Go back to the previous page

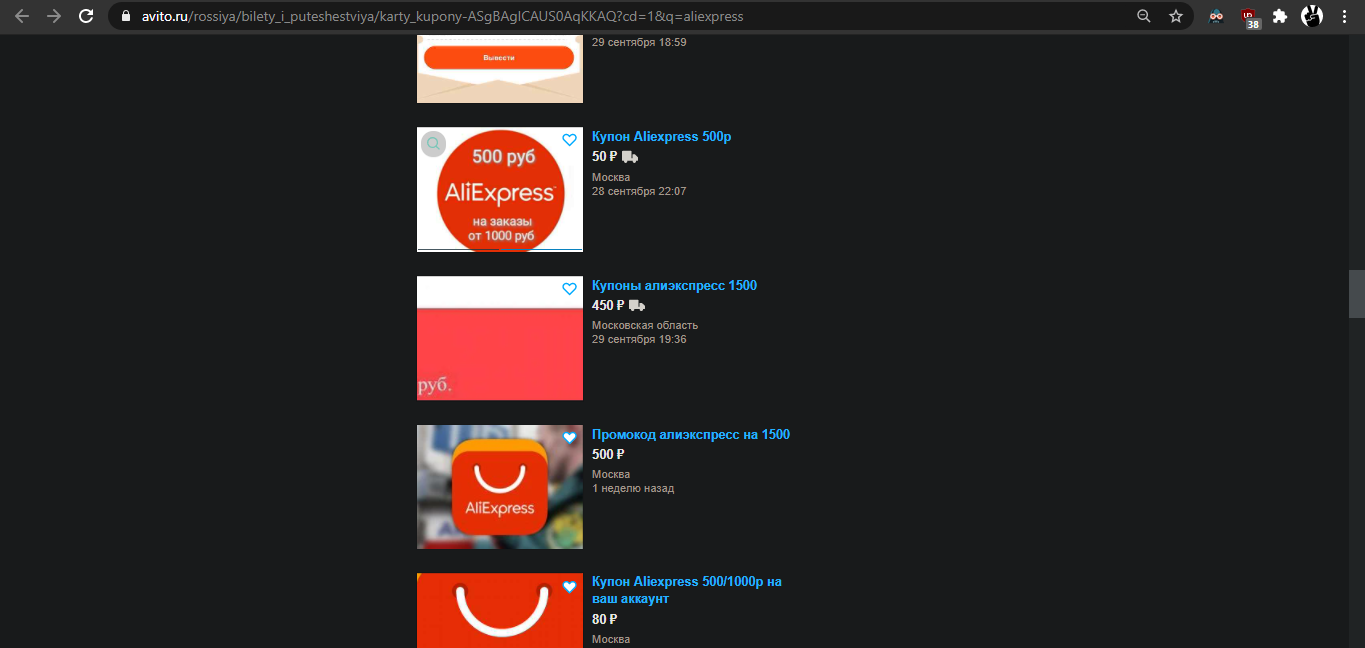point(22,16)
